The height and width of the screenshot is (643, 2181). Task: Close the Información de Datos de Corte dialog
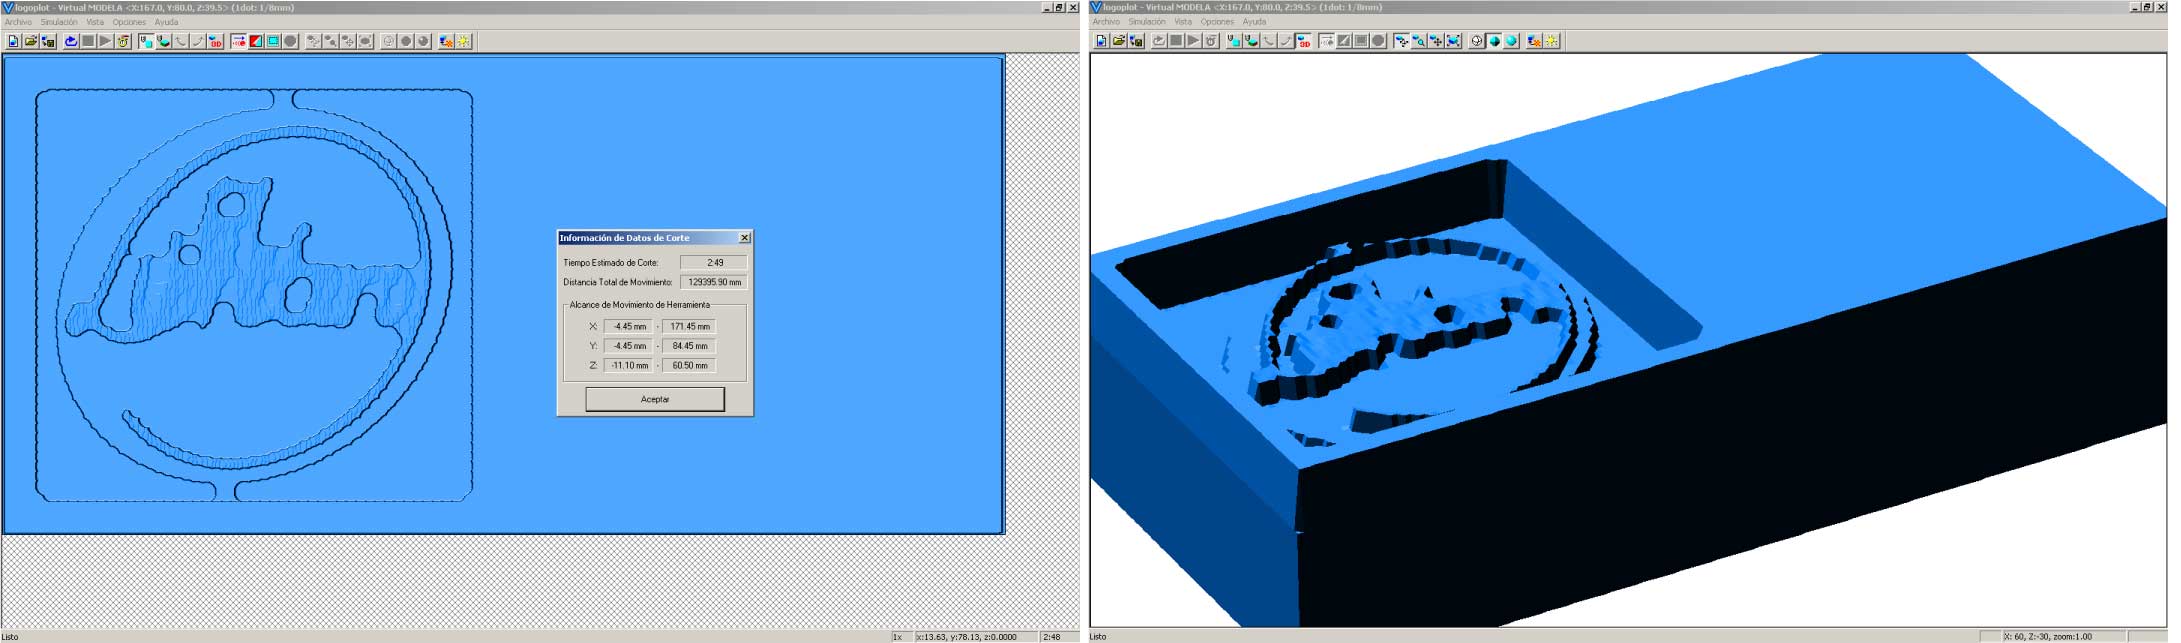point(744,238)
